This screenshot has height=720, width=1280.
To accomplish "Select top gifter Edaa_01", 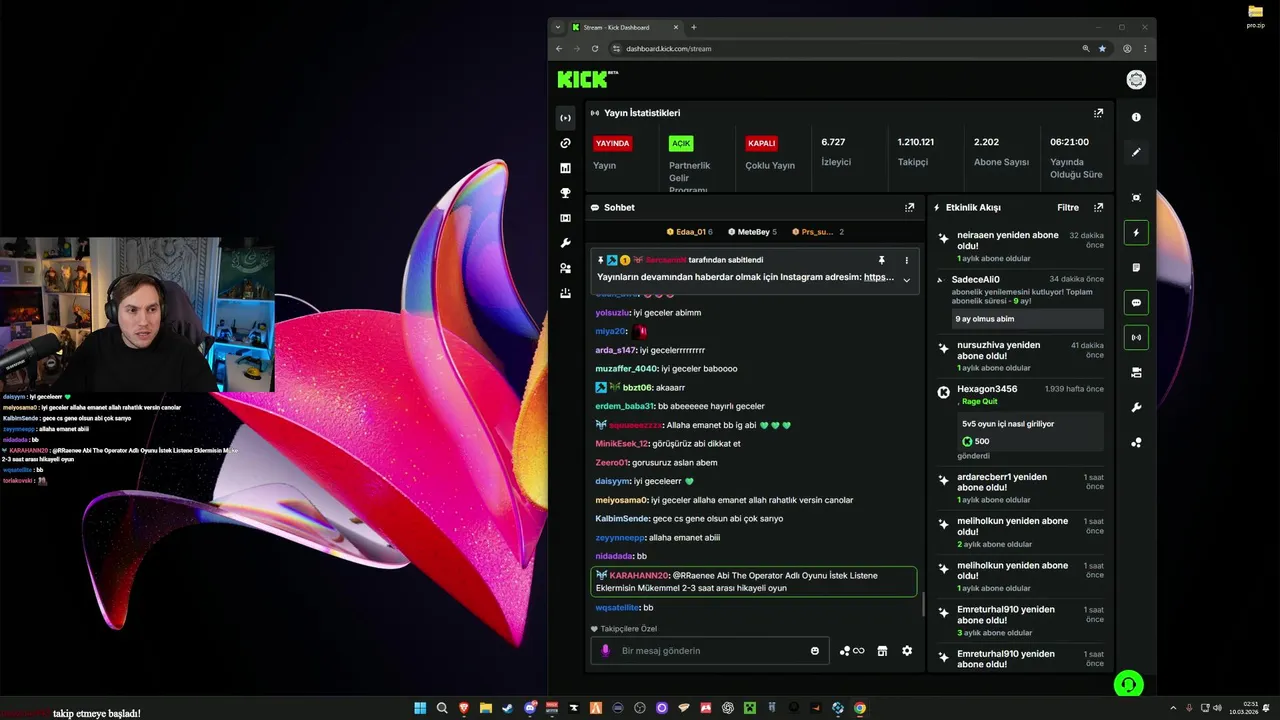I will pos(689,232).
